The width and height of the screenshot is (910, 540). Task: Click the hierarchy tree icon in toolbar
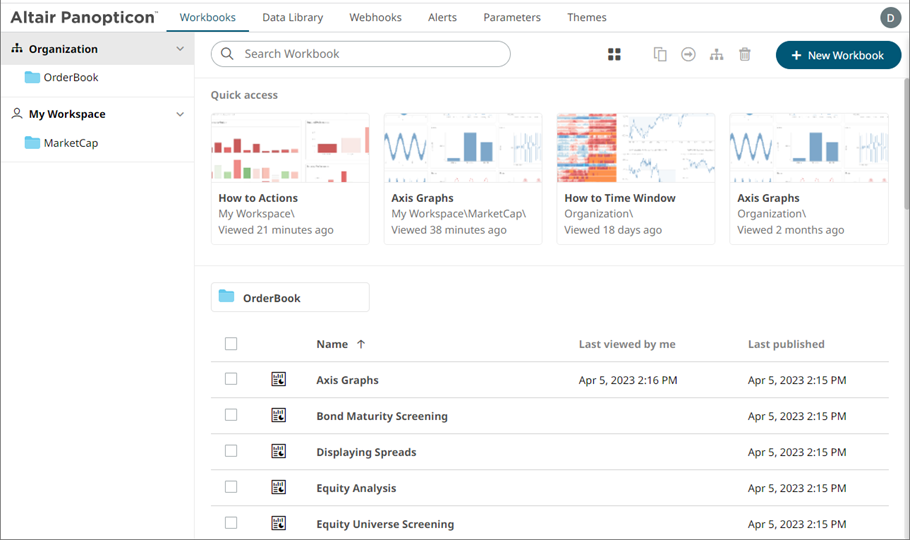point(716,55)
